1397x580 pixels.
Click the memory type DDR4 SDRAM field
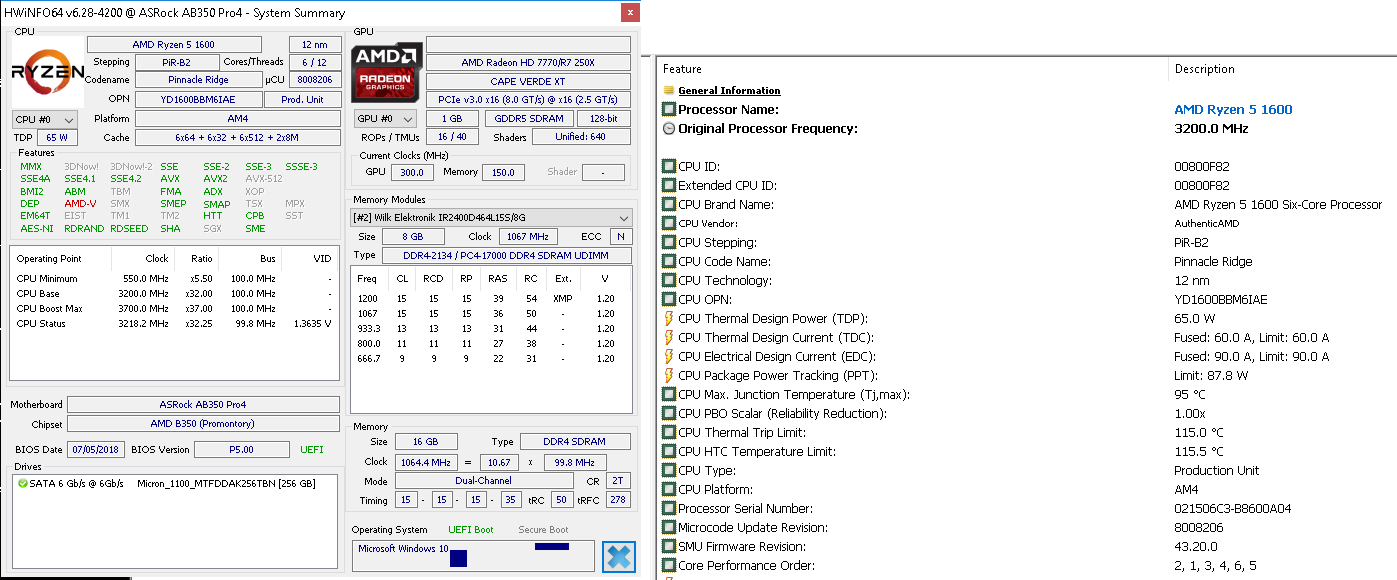pos(574,442)
